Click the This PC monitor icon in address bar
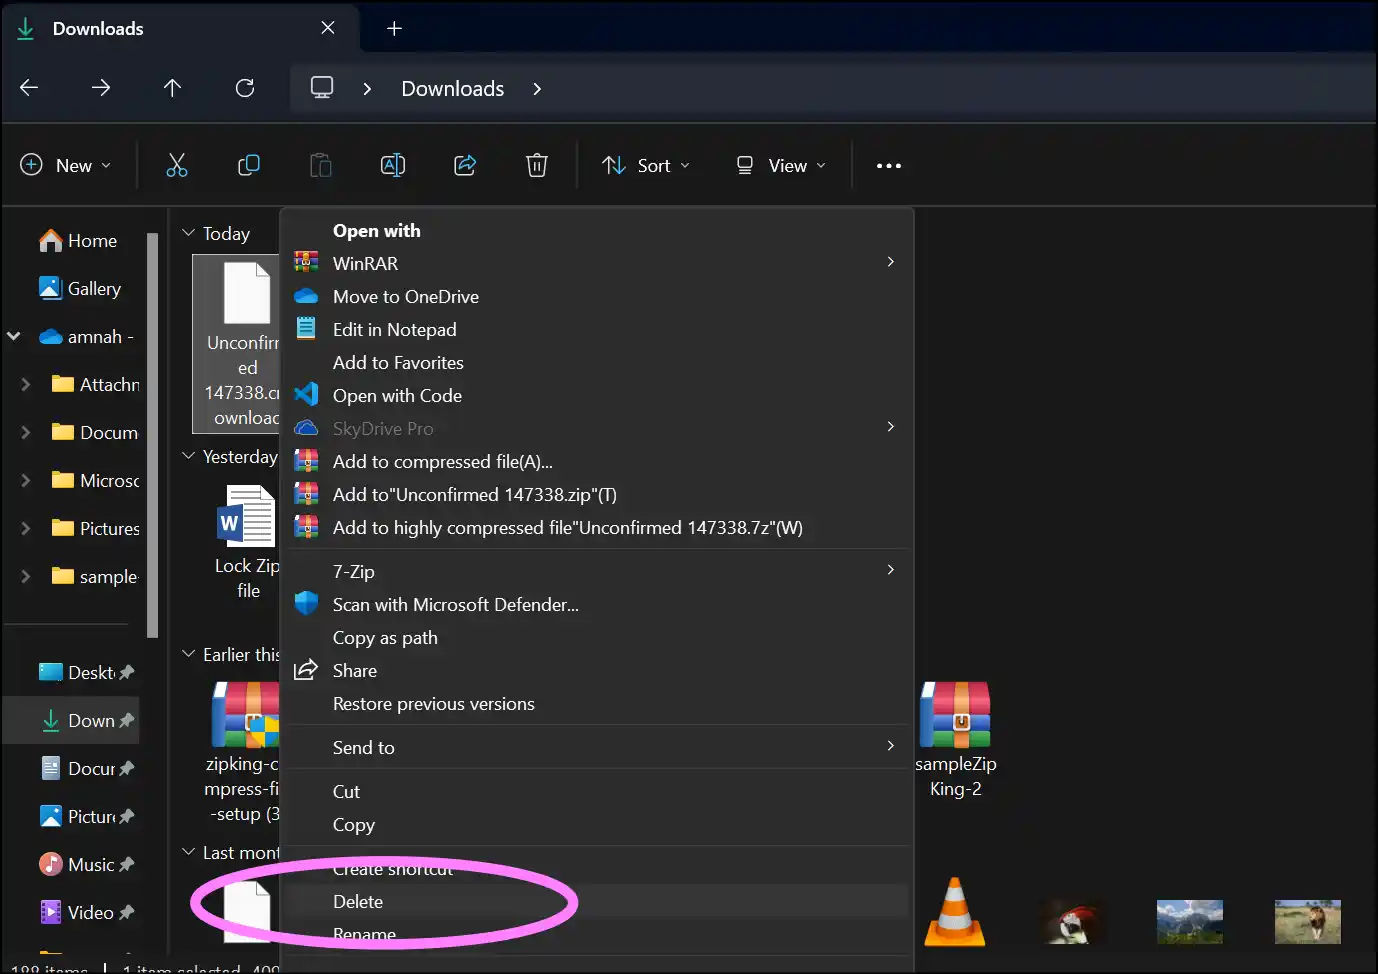1378x974 pixels. point(322,87)
